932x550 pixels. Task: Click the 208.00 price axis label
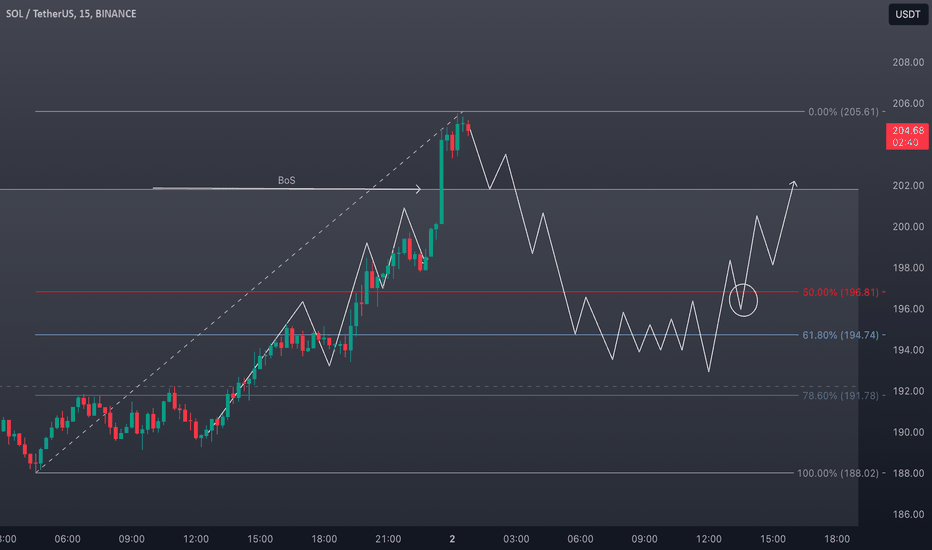click(908, 62)
